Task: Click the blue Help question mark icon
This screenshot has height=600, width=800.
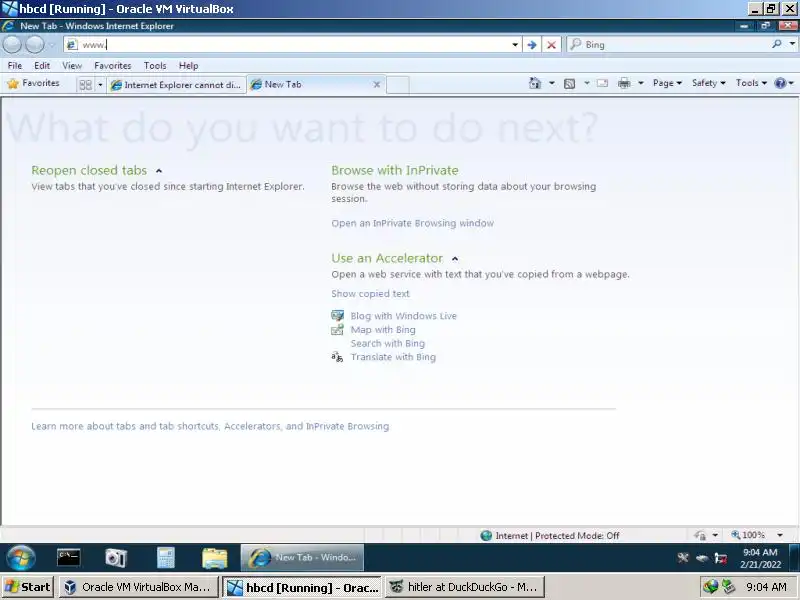Action: click(x=780, y=83)
